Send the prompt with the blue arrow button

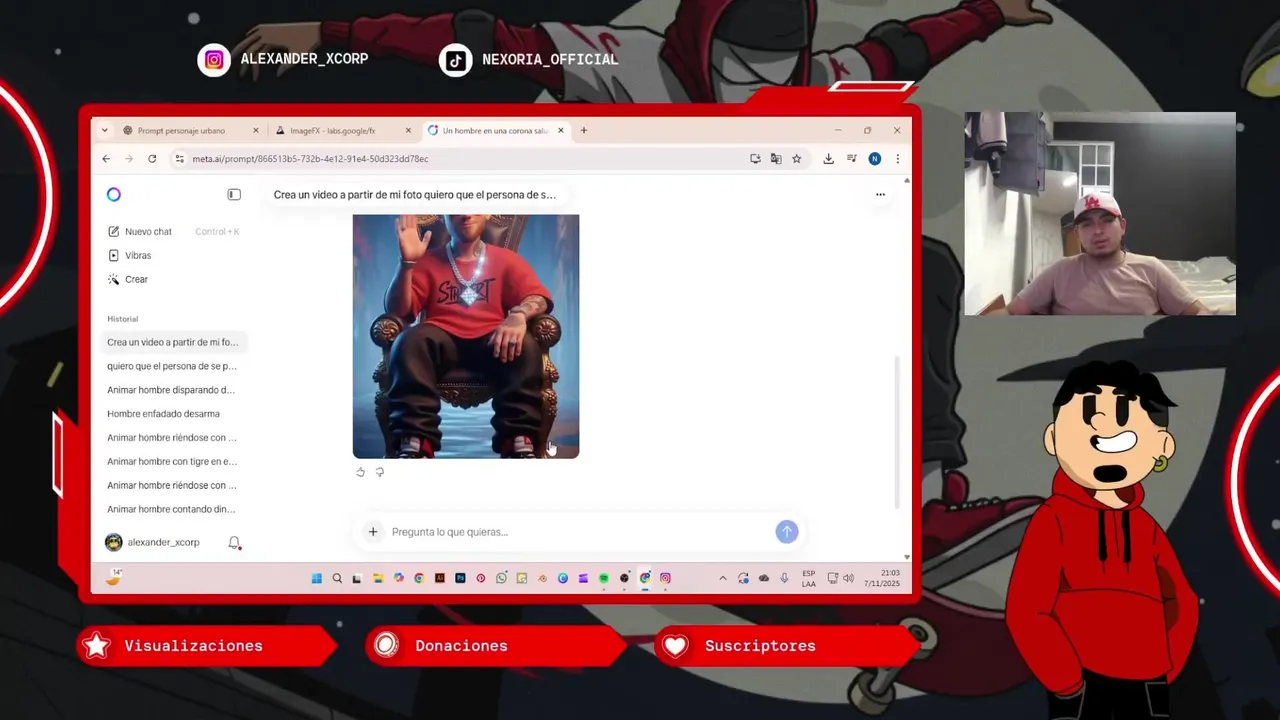click(787, 532)
